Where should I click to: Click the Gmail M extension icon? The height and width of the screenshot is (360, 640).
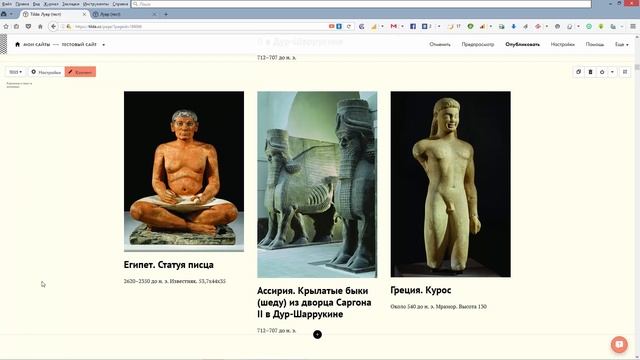point(393,27)
